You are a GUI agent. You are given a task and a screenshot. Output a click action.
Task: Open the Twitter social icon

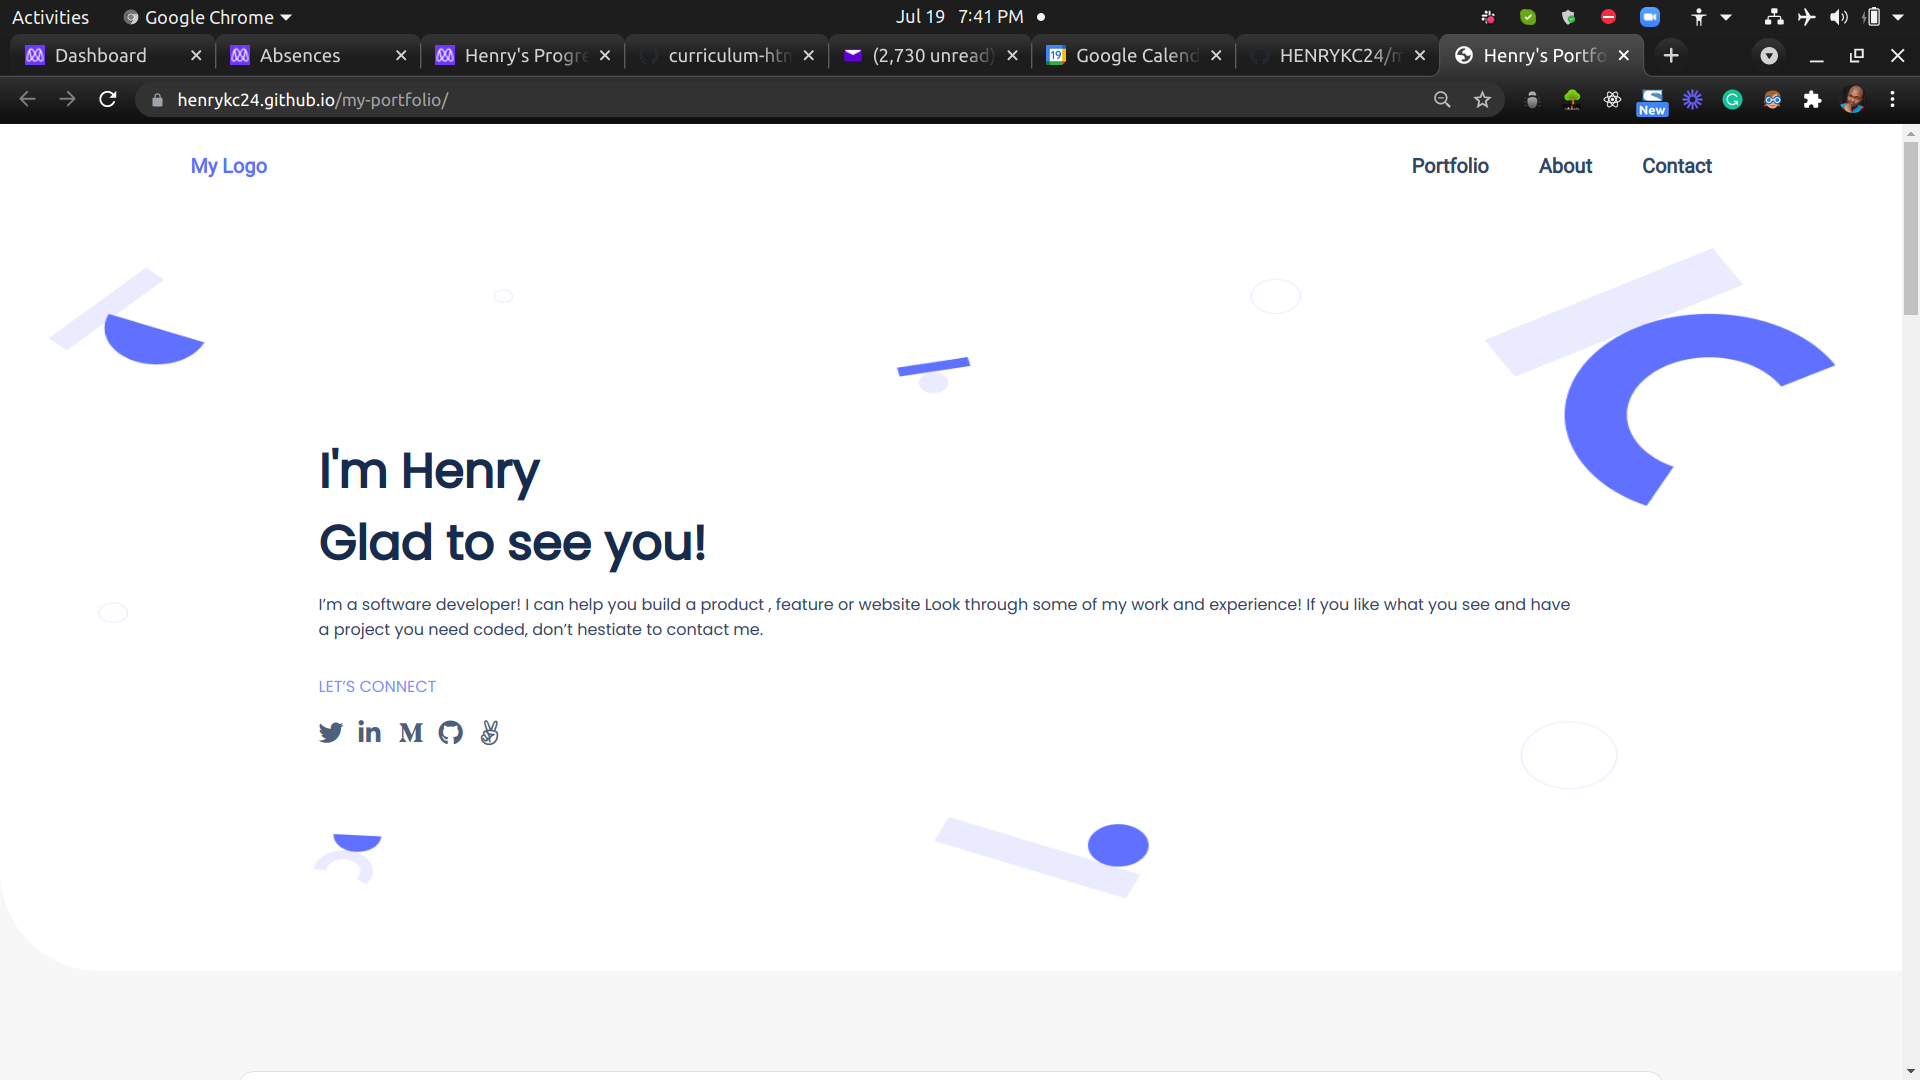tap(330, 733)
